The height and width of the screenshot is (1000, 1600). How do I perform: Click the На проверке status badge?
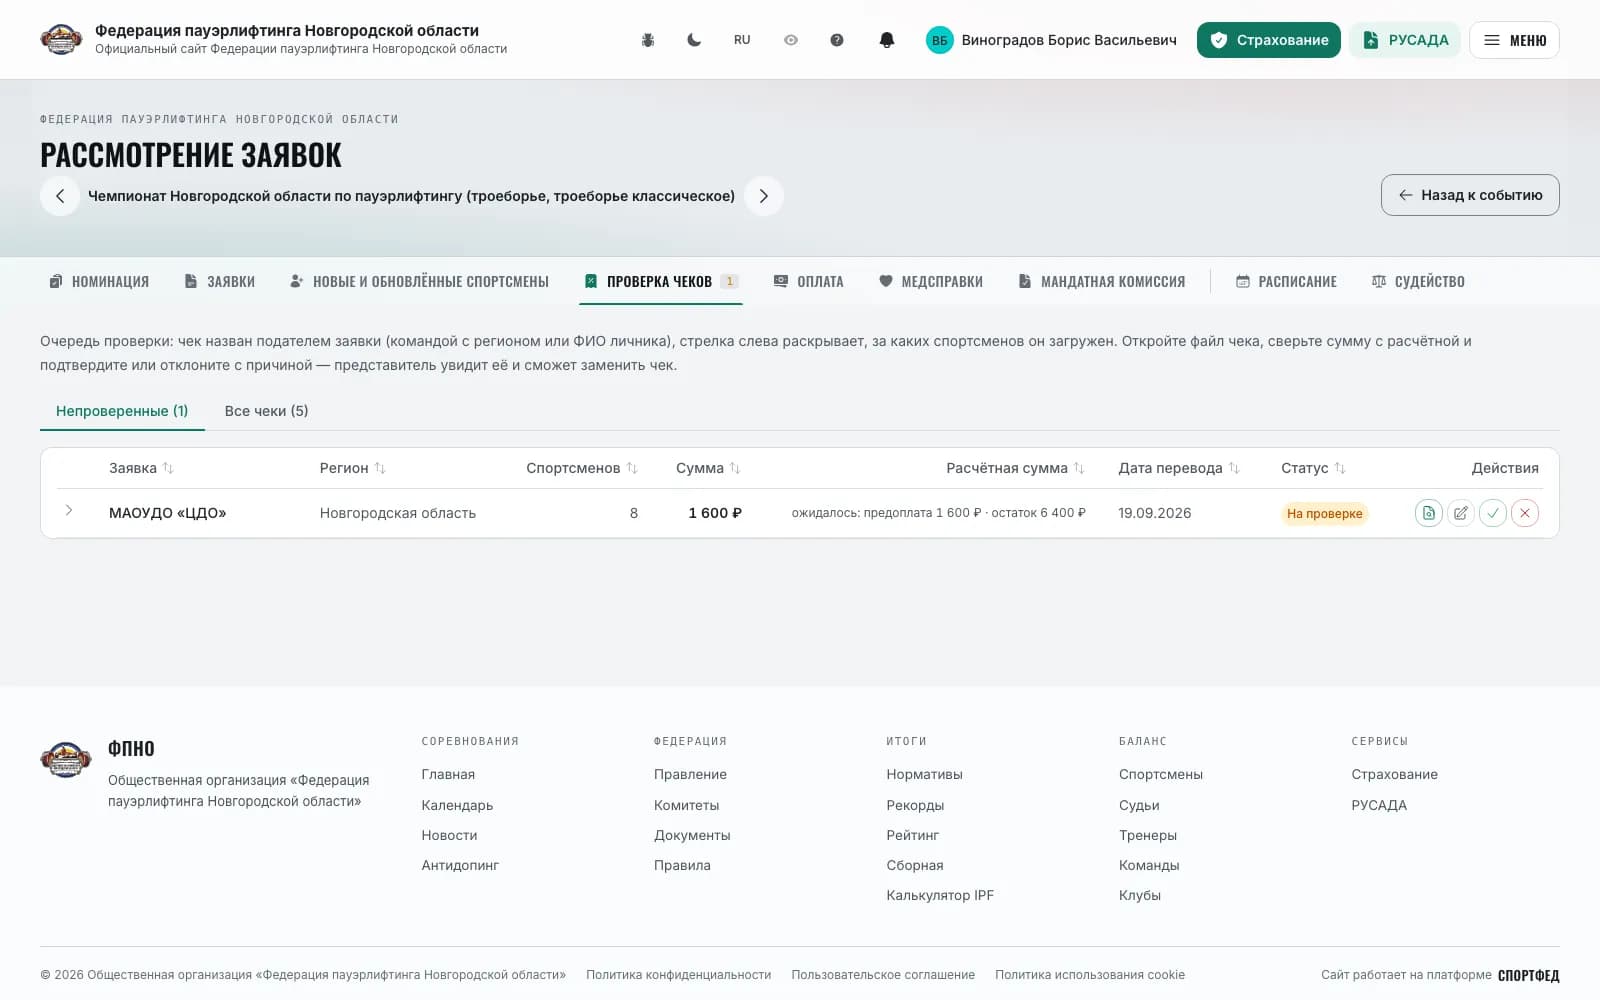[x=1324, y=514]
